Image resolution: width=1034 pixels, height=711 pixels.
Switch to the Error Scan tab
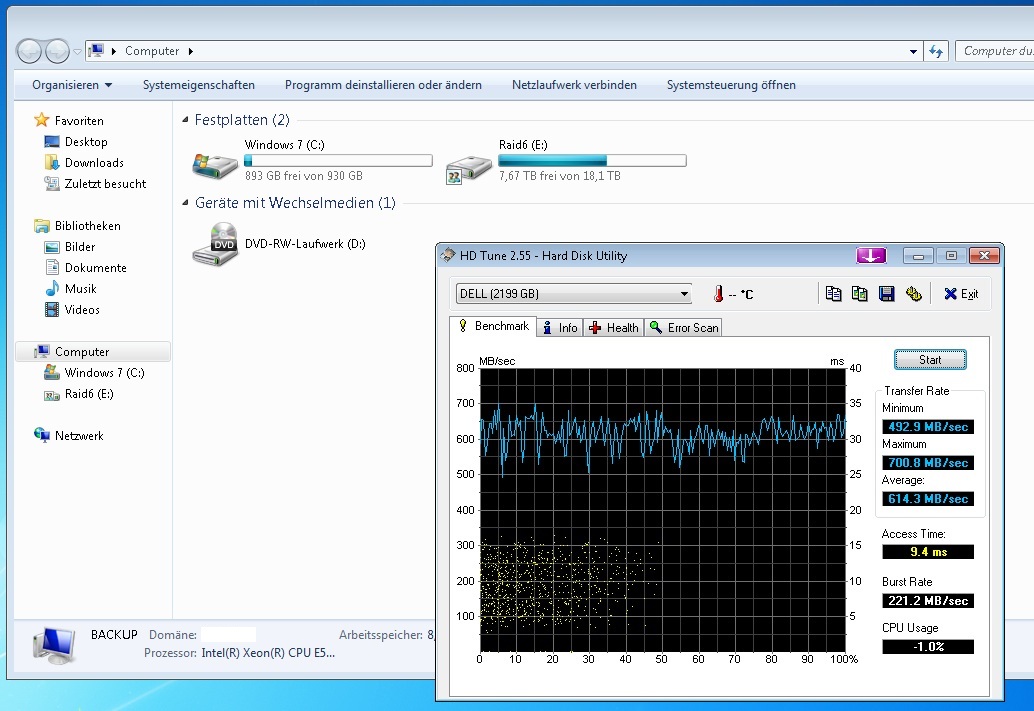tap(684, 328)
